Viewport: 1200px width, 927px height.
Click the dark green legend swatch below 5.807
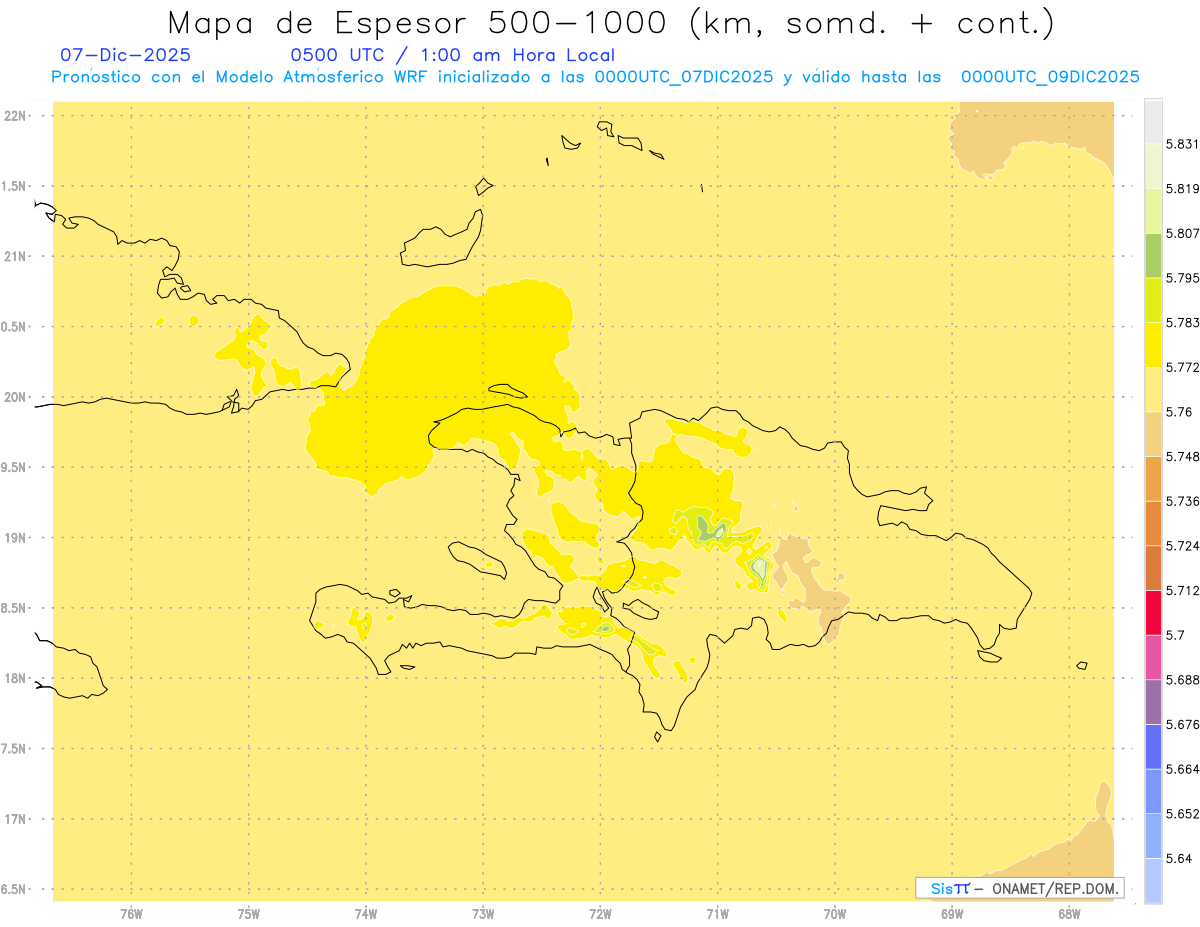[x=1153, y=255]
